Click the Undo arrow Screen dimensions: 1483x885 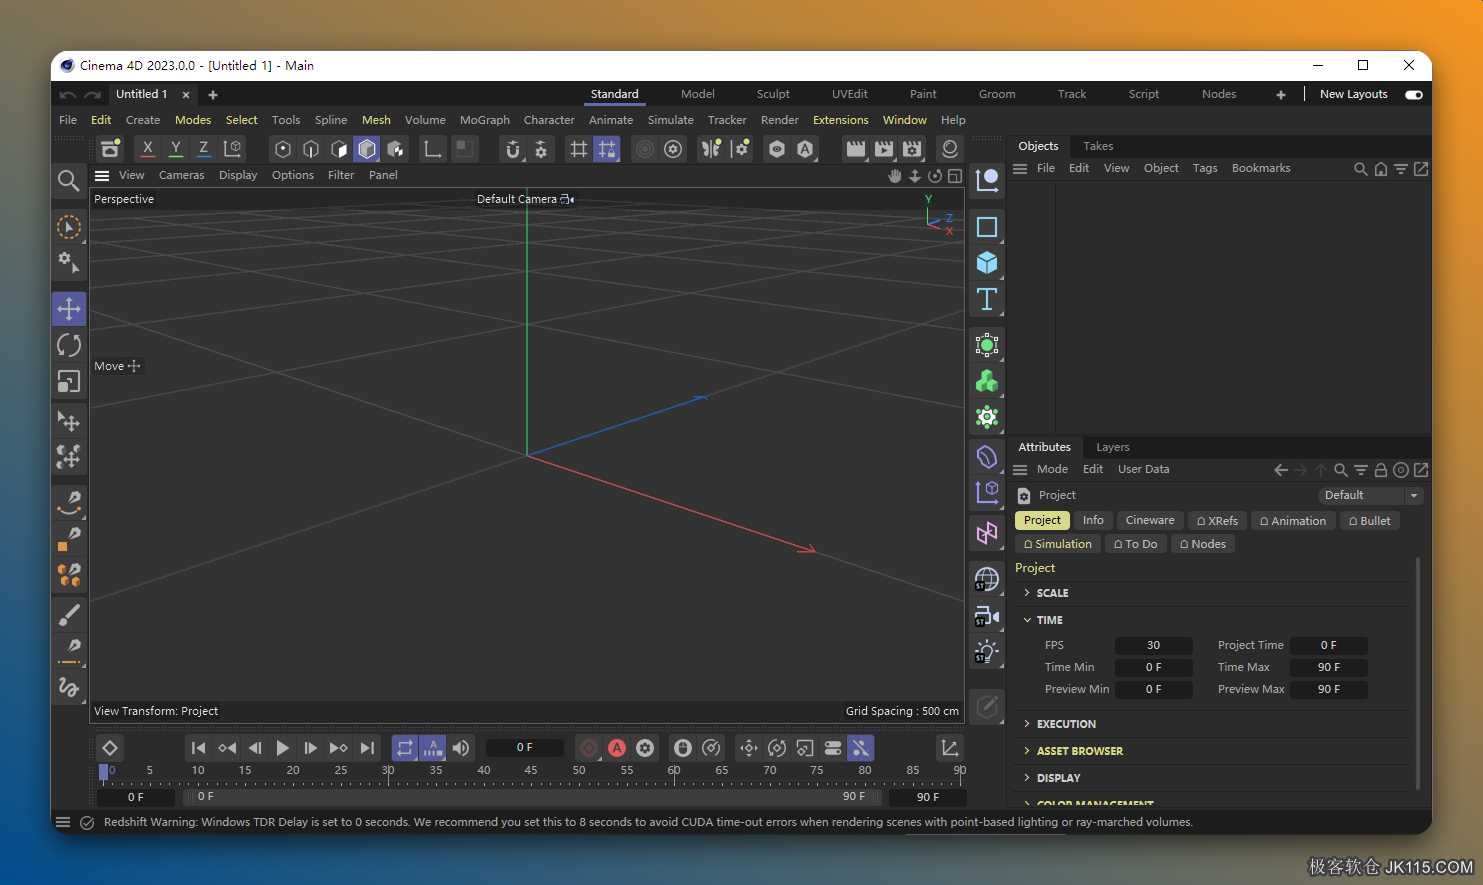[x=67, y=95]
